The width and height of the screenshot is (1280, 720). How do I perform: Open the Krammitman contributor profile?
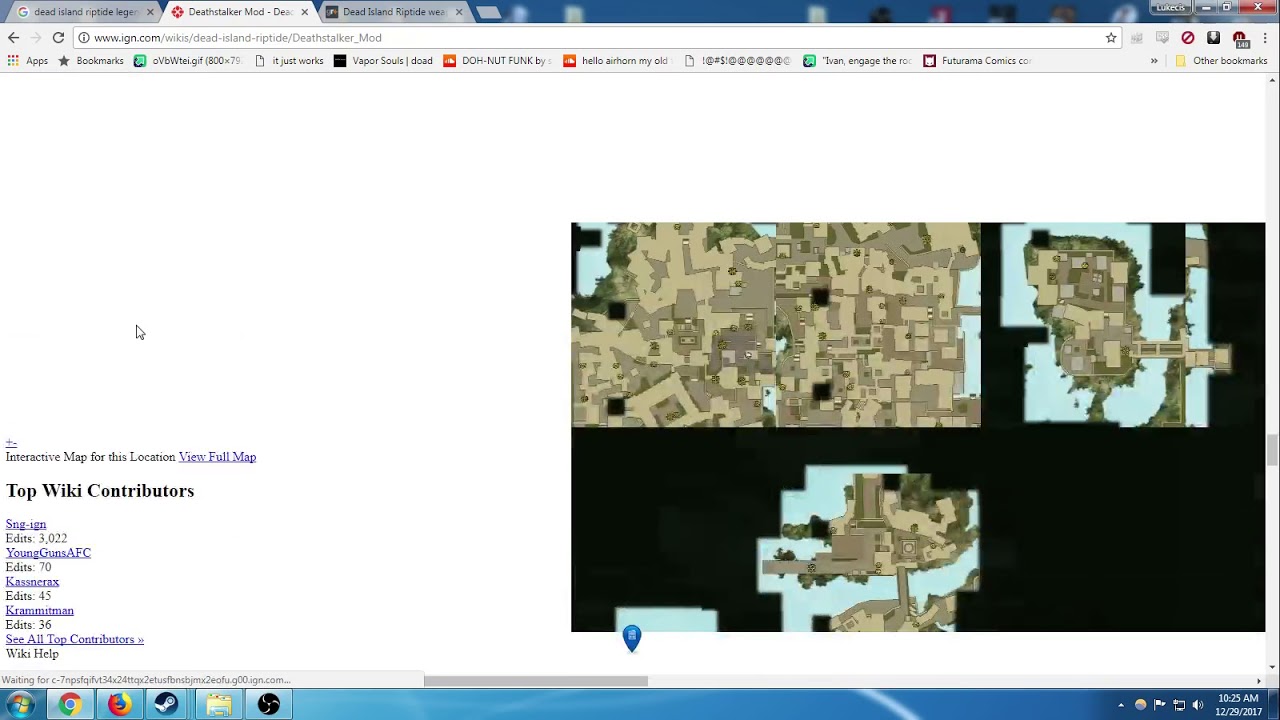[39, 611]
